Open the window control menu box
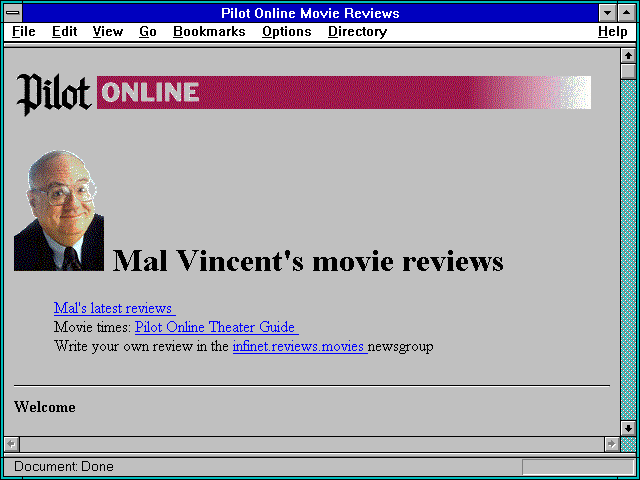Image resolution: width=640 pixels, height=480 pixels. point(13,13)
